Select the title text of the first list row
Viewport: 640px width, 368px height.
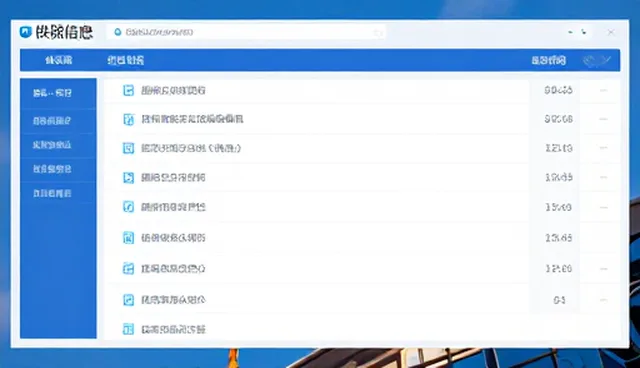pyautogui.click(x=173, y=90)
